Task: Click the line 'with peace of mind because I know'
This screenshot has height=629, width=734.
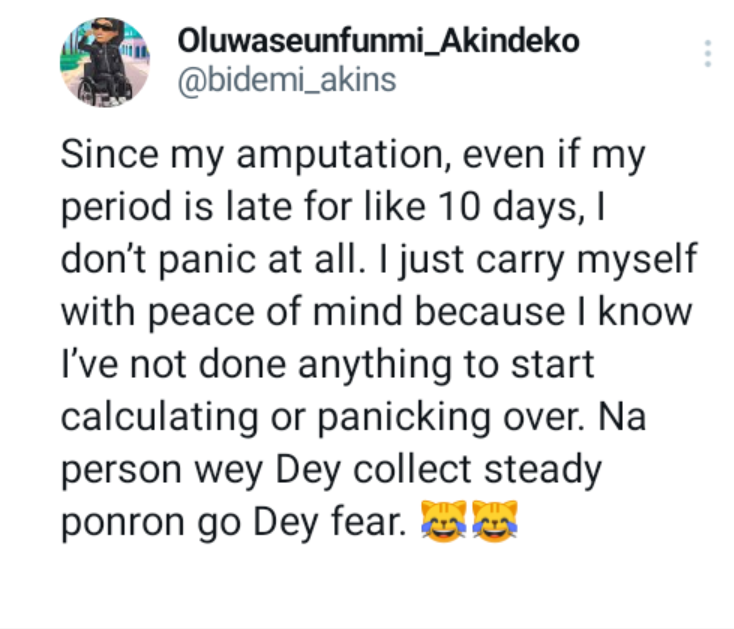Action: [376, 311]
